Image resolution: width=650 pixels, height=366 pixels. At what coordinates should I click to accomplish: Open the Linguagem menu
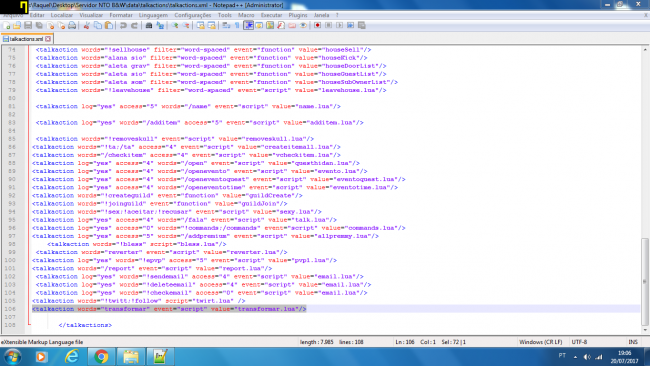tap(153, 15)
